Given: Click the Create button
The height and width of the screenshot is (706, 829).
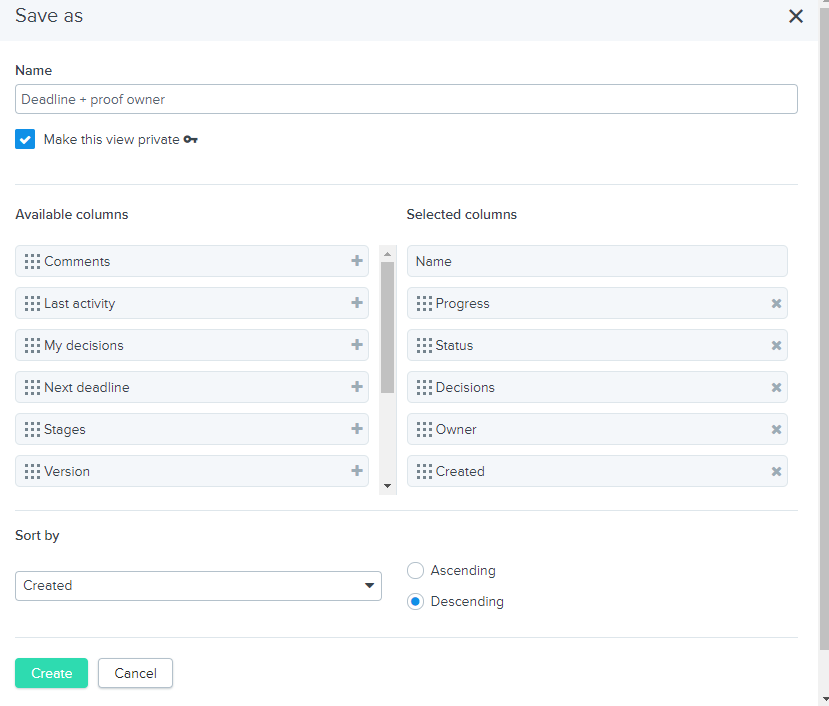Looking at the screenshot, I should coord(51,673).
